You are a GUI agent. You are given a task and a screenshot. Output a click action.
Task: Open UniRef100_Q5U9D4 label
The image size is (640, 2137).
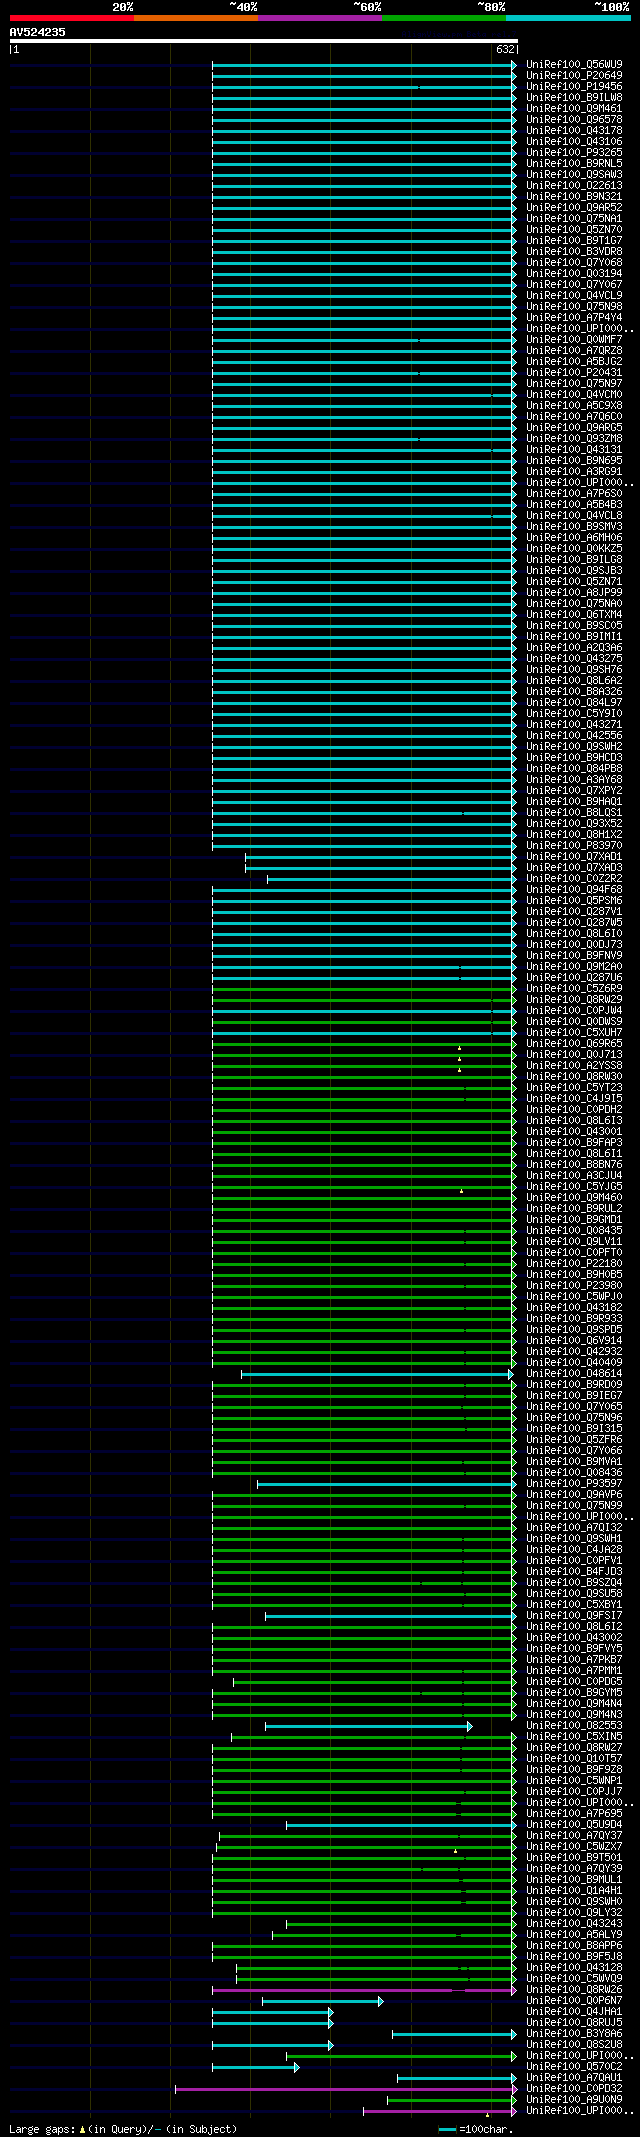pos(574,1824)
